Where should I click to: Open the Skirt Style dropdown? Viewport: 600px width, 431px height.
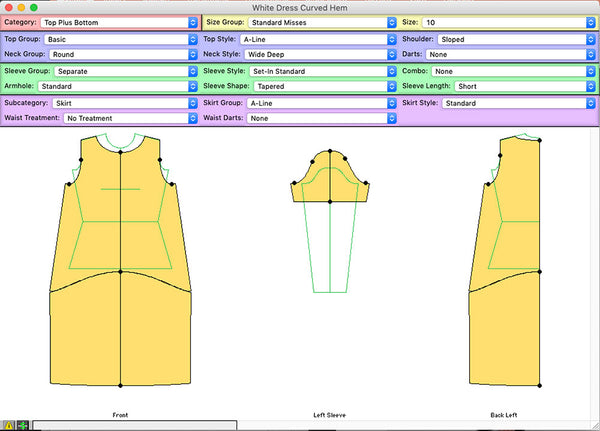tap(518, 103)
